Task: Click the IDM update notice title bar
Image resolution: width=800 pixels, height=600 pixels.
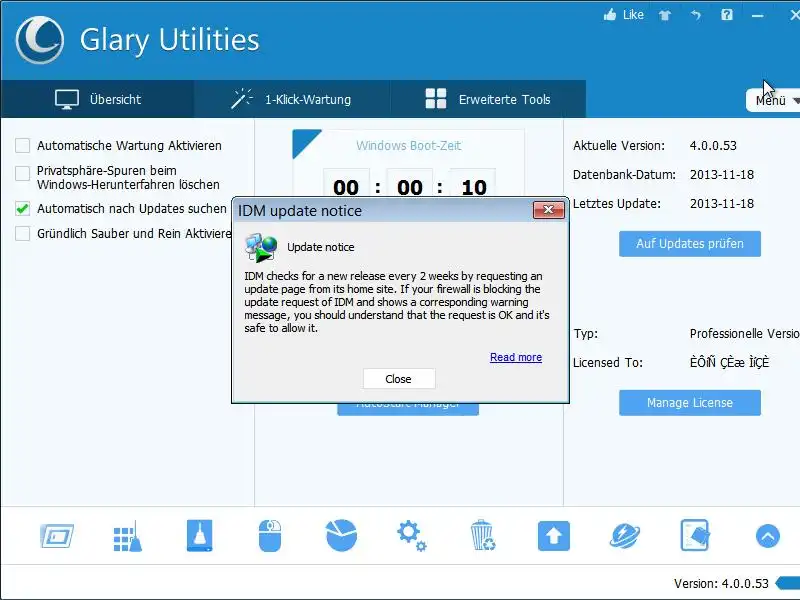Action: pos(383,210)
